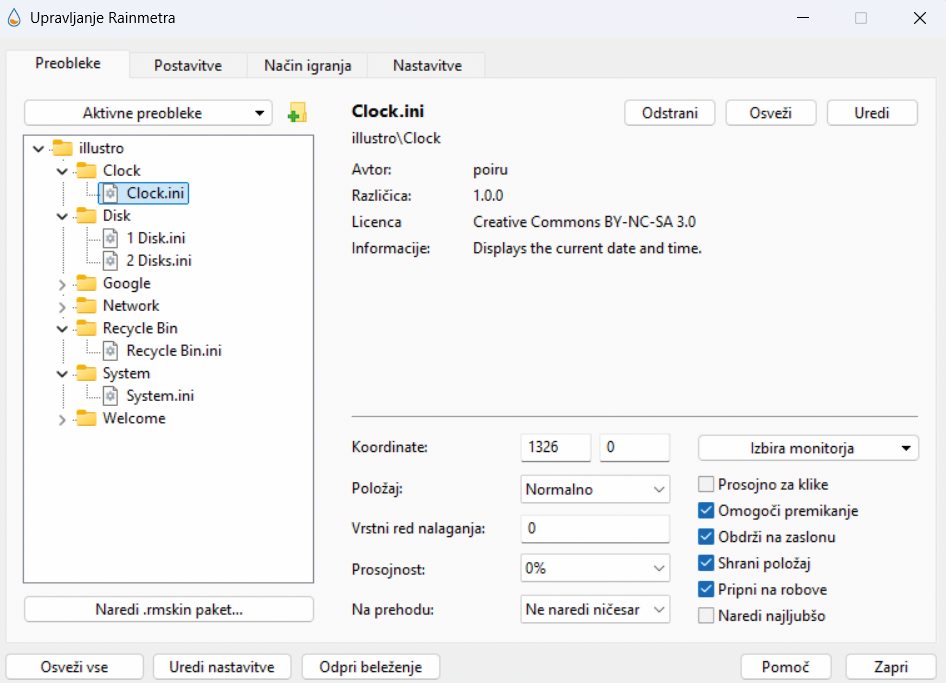Image resolution: width=946 pixels, height=683 pixels.
Task: Click the Odpri beleženje button
Action: pyautogui.click(x=370, y=667)
